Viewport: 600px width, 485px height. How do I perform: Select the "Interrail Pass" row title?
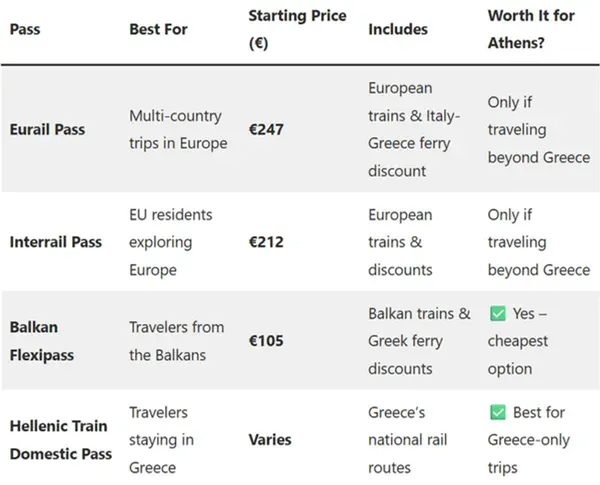tap(56, 242)
